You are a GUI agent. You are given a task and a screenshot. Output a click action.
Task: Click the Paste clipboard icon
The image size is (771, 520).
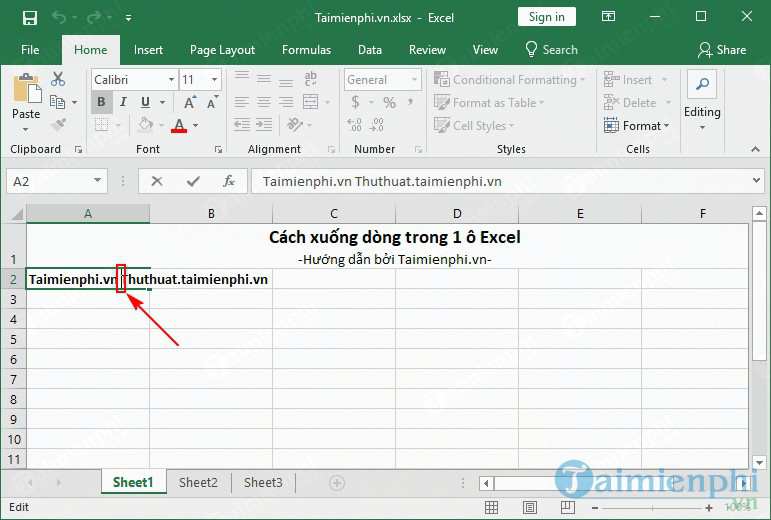tap(27, 89)
